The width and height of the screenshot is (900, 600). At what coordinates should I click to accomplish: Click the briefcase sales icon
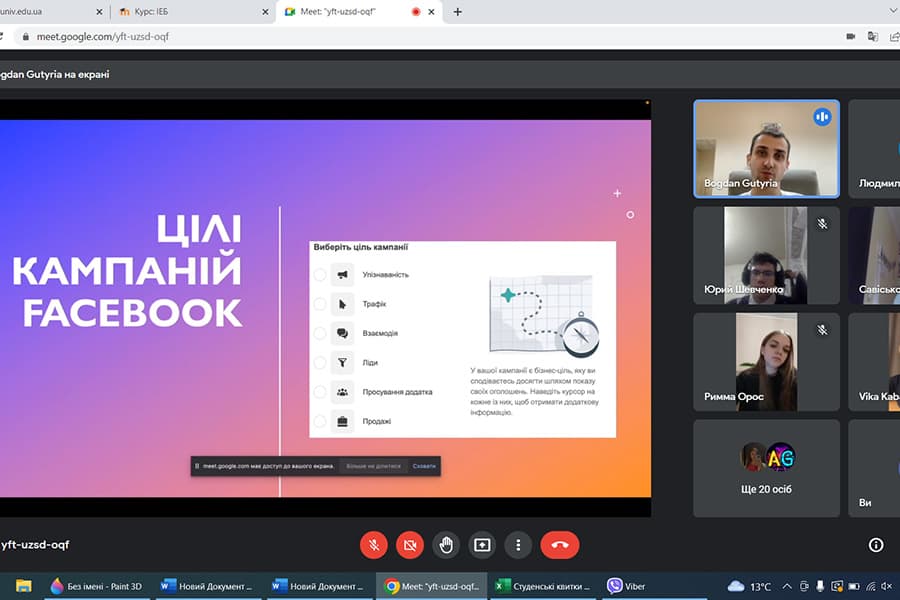coord(342,421)
